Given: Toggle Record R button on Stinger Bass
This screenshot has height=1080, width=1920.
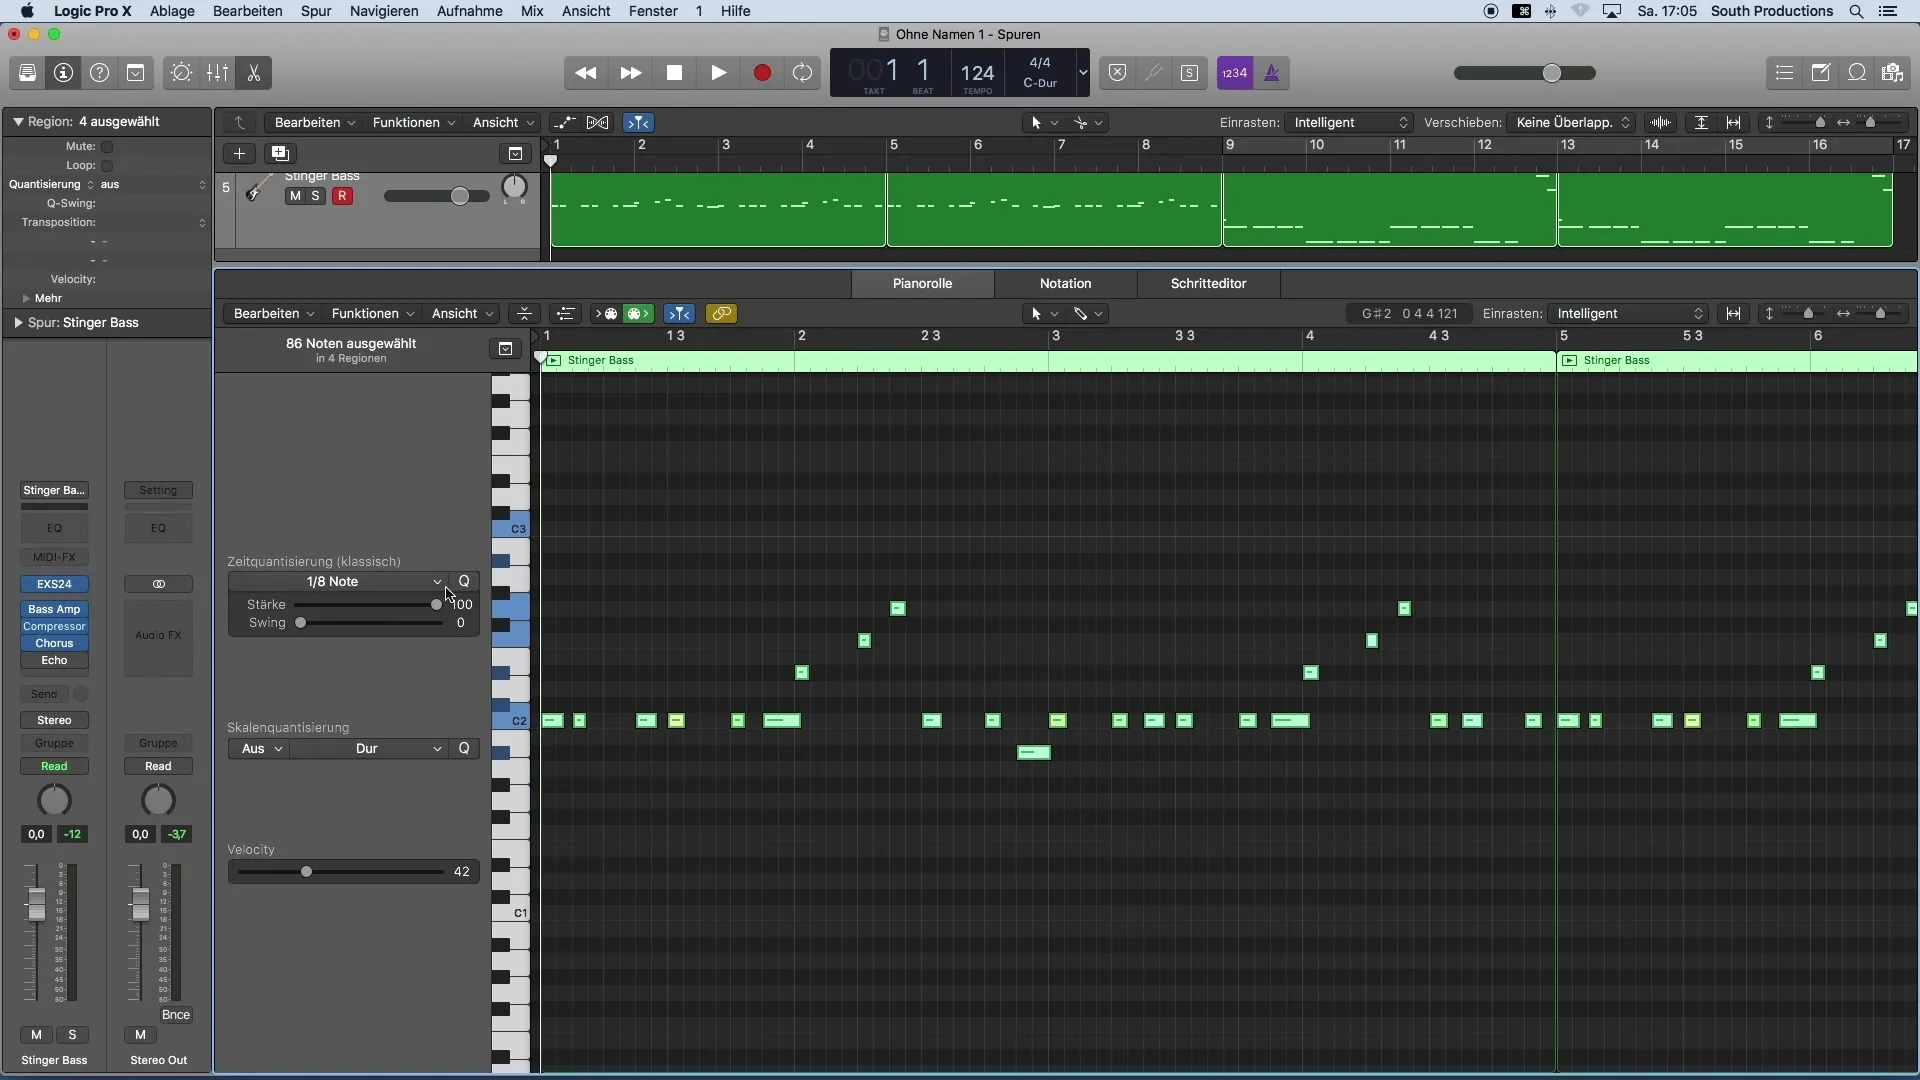Looking at the screenshot, I should [x=342, y=196].
